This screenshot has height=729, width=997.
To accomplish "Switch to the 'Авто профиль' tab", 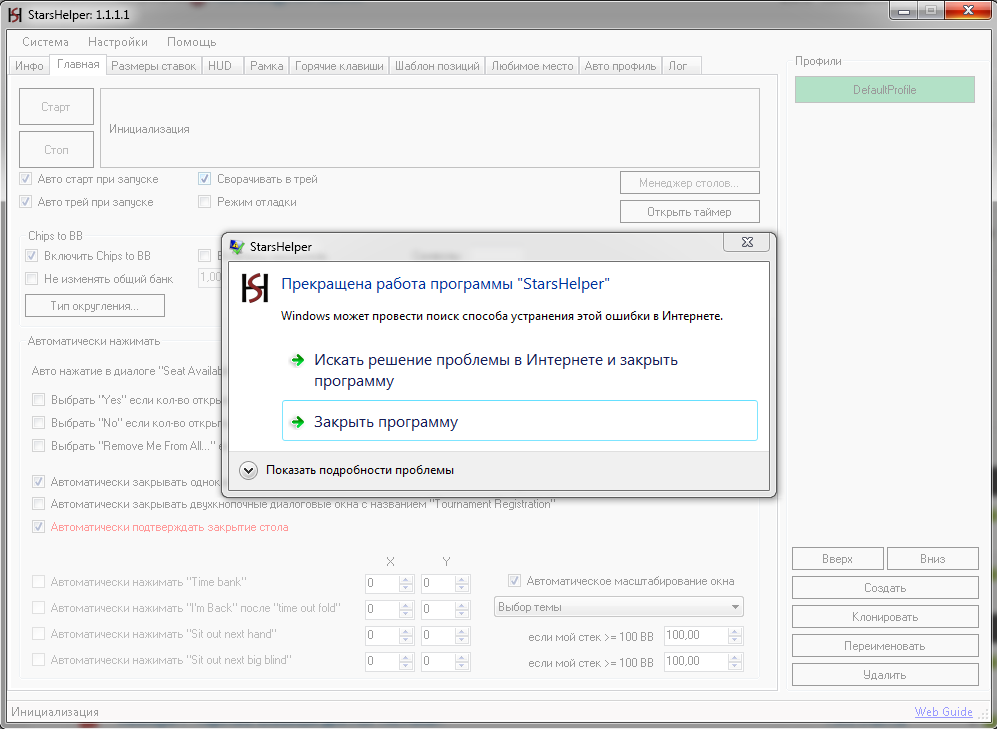I will pyautogui.click(x=620, y=66).
